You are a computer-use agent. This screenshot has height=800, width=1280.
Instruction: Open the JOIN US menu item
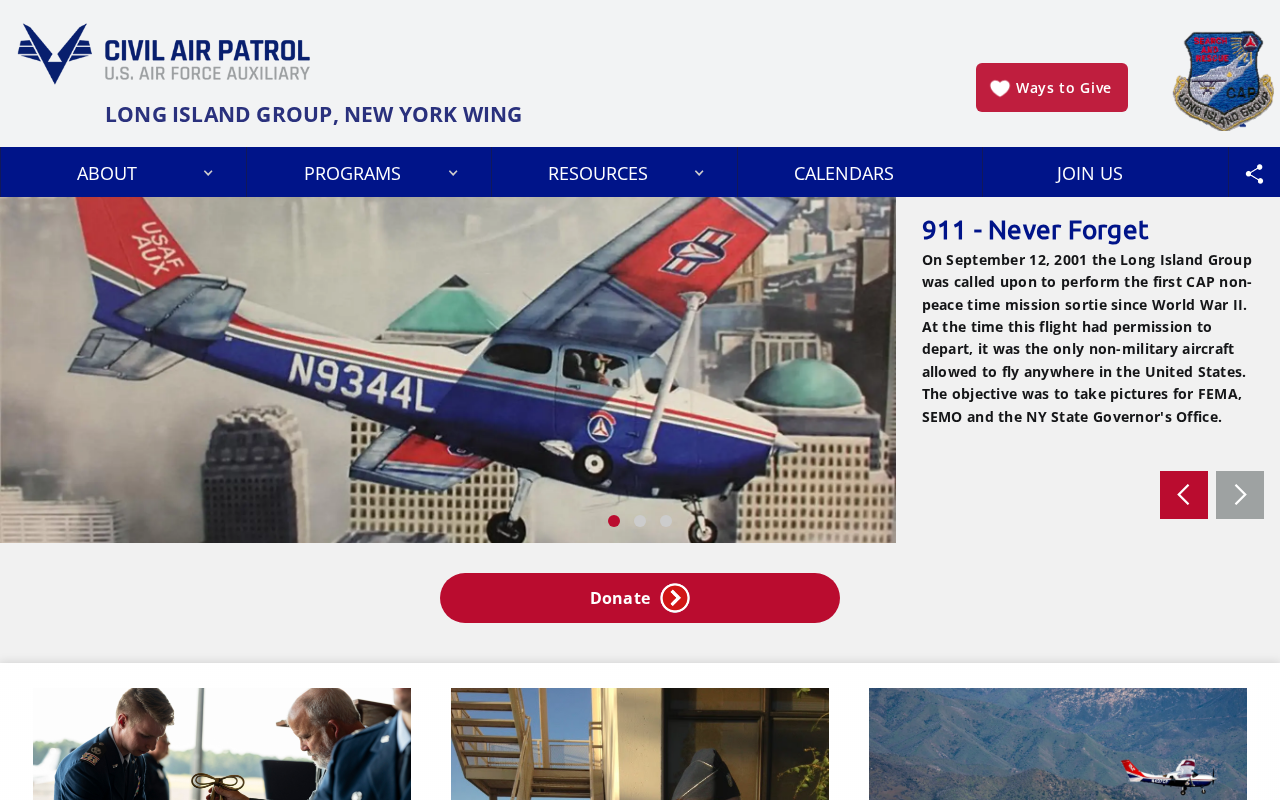coord(1090,173)
